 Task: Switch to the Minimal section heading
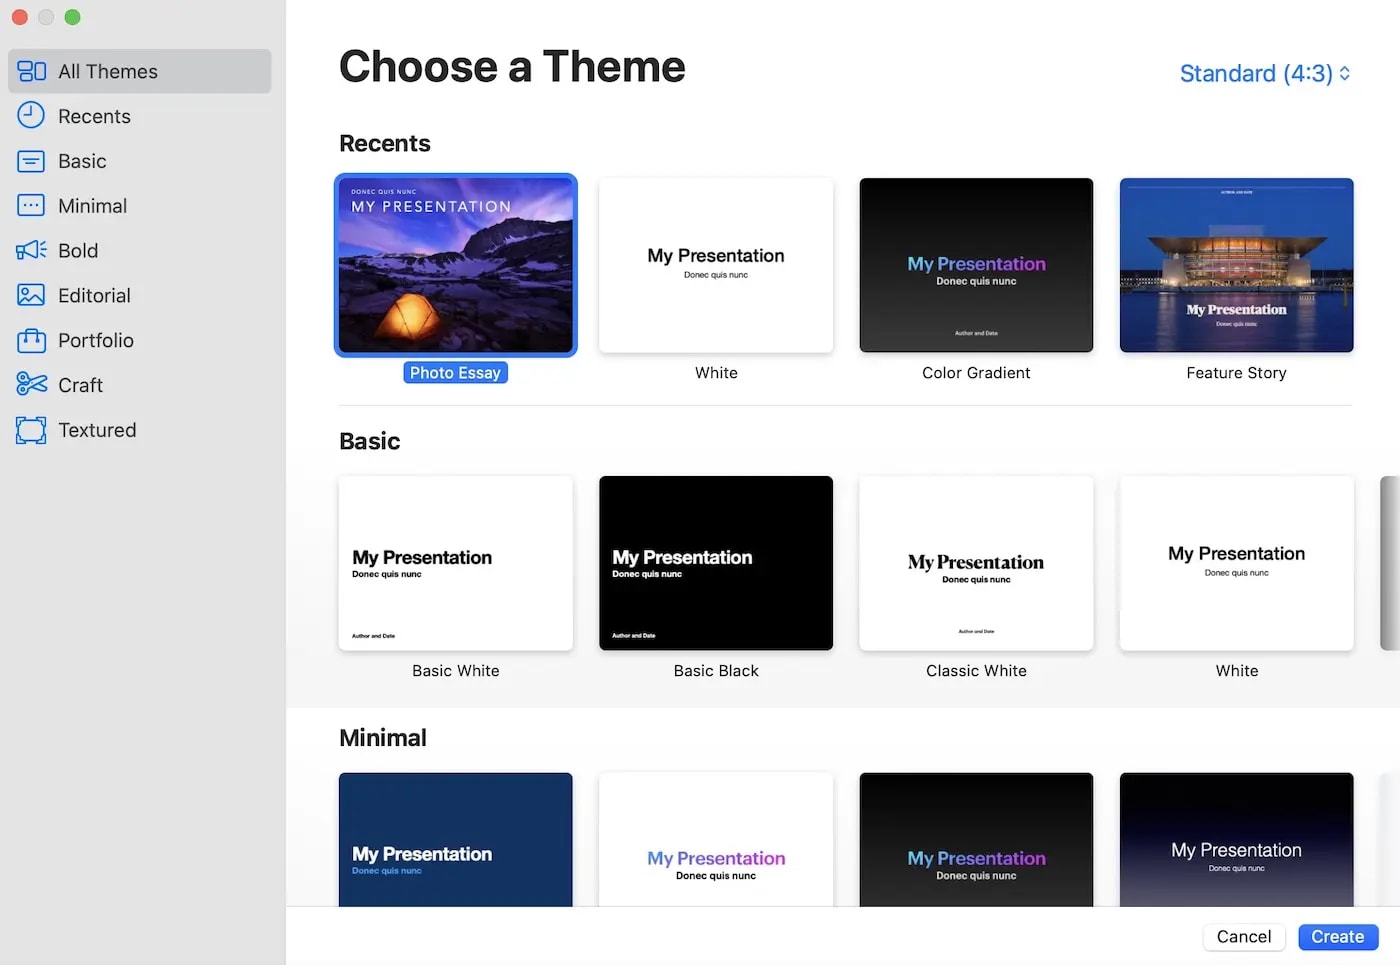(383, 738)
